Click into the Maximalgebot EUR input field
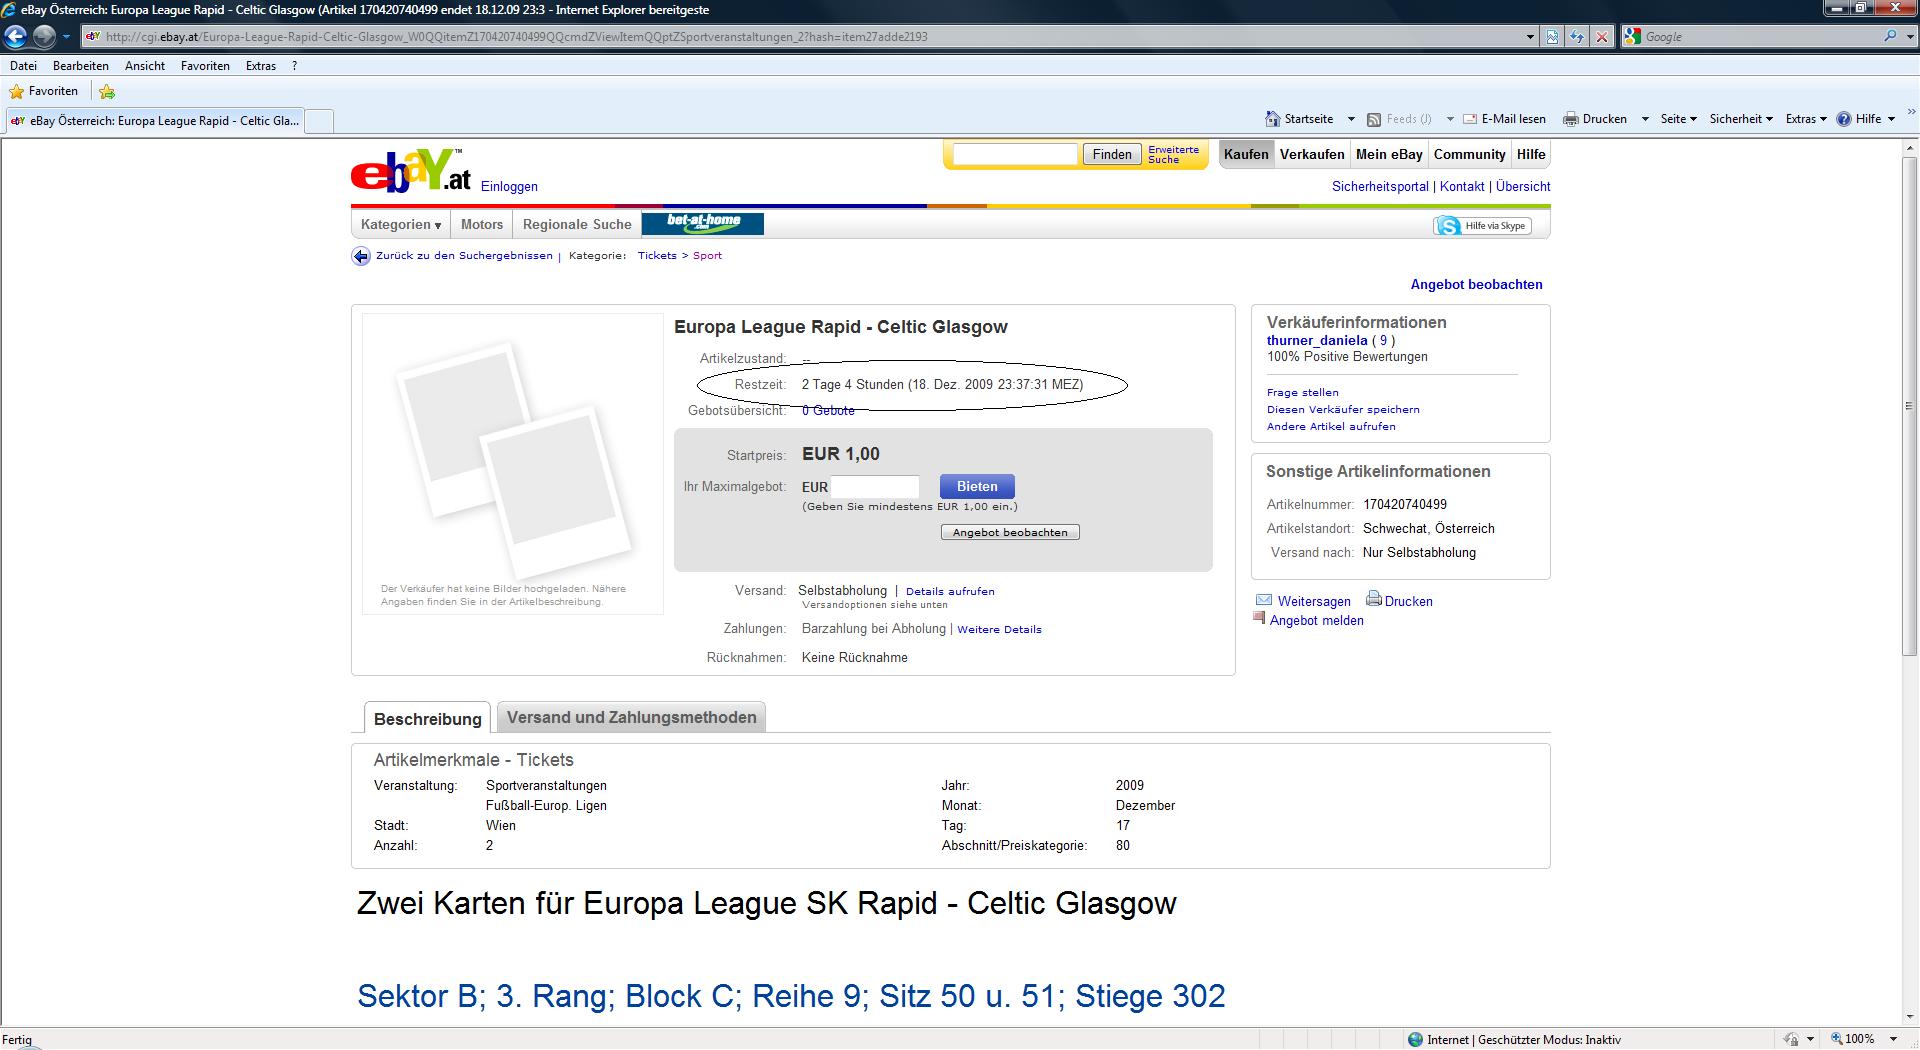 click(x=875, y=487)
